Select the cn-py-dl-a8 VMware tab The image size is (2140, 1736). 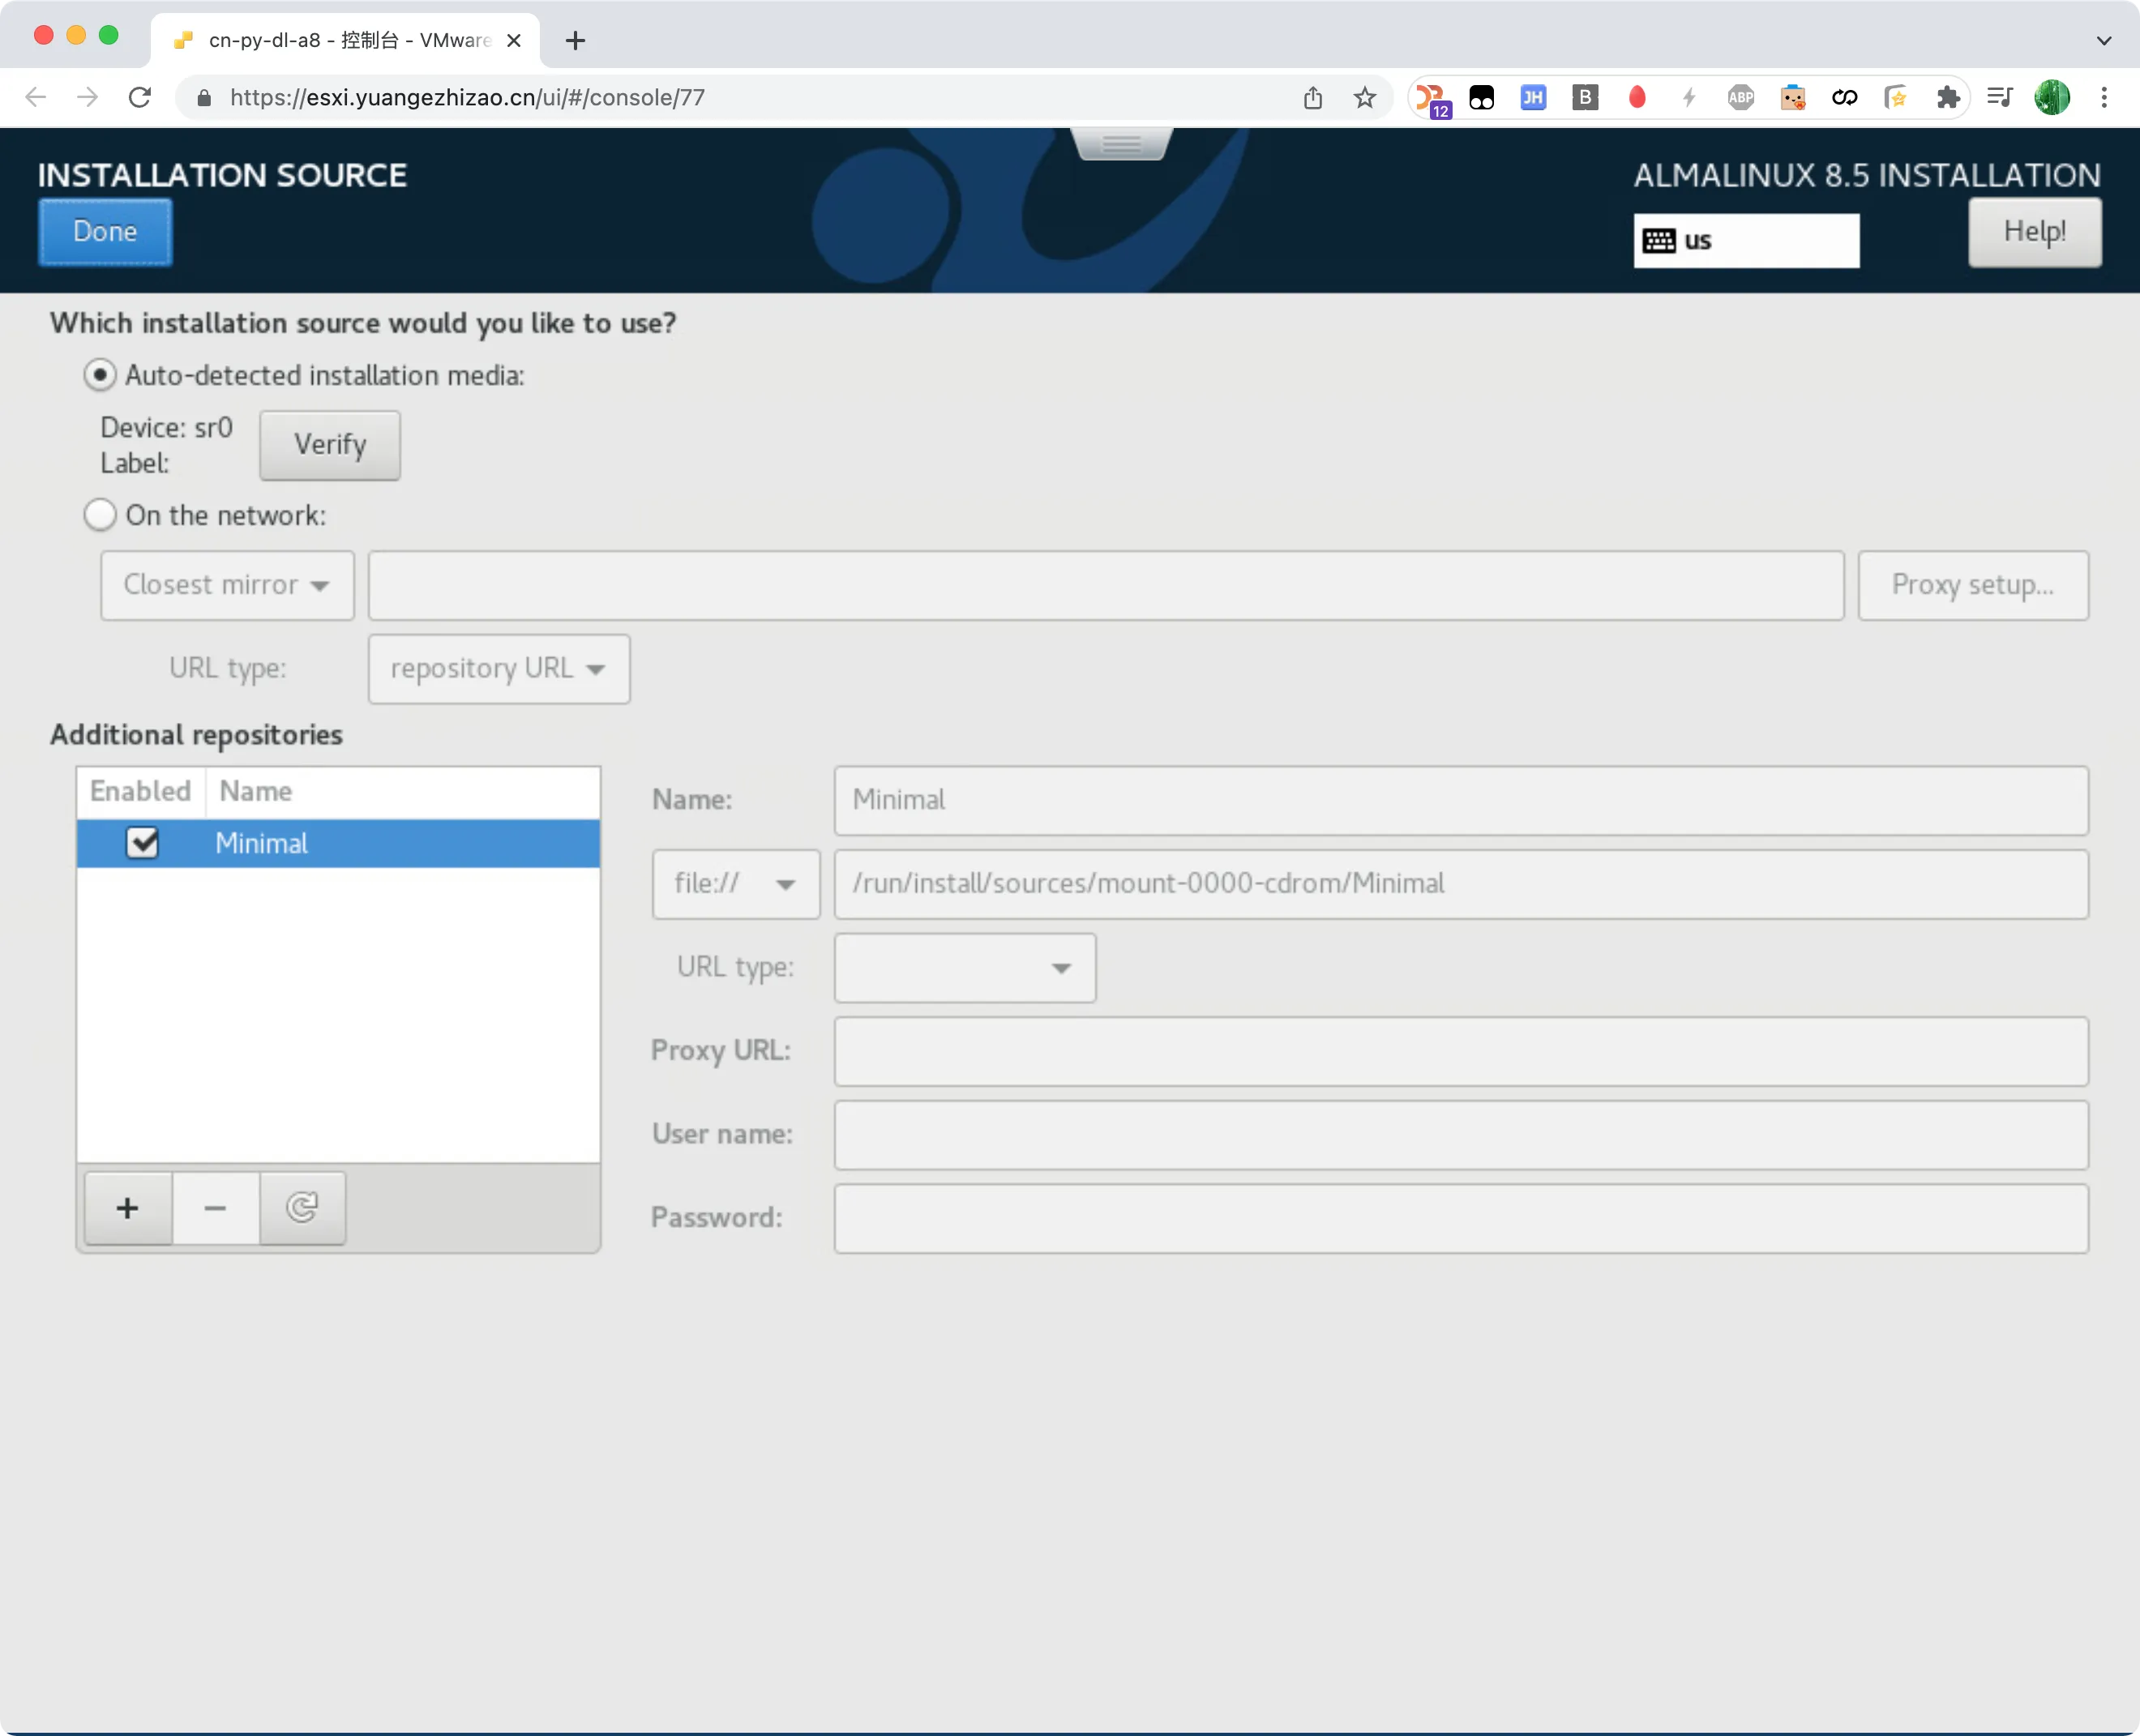point(345,40)
